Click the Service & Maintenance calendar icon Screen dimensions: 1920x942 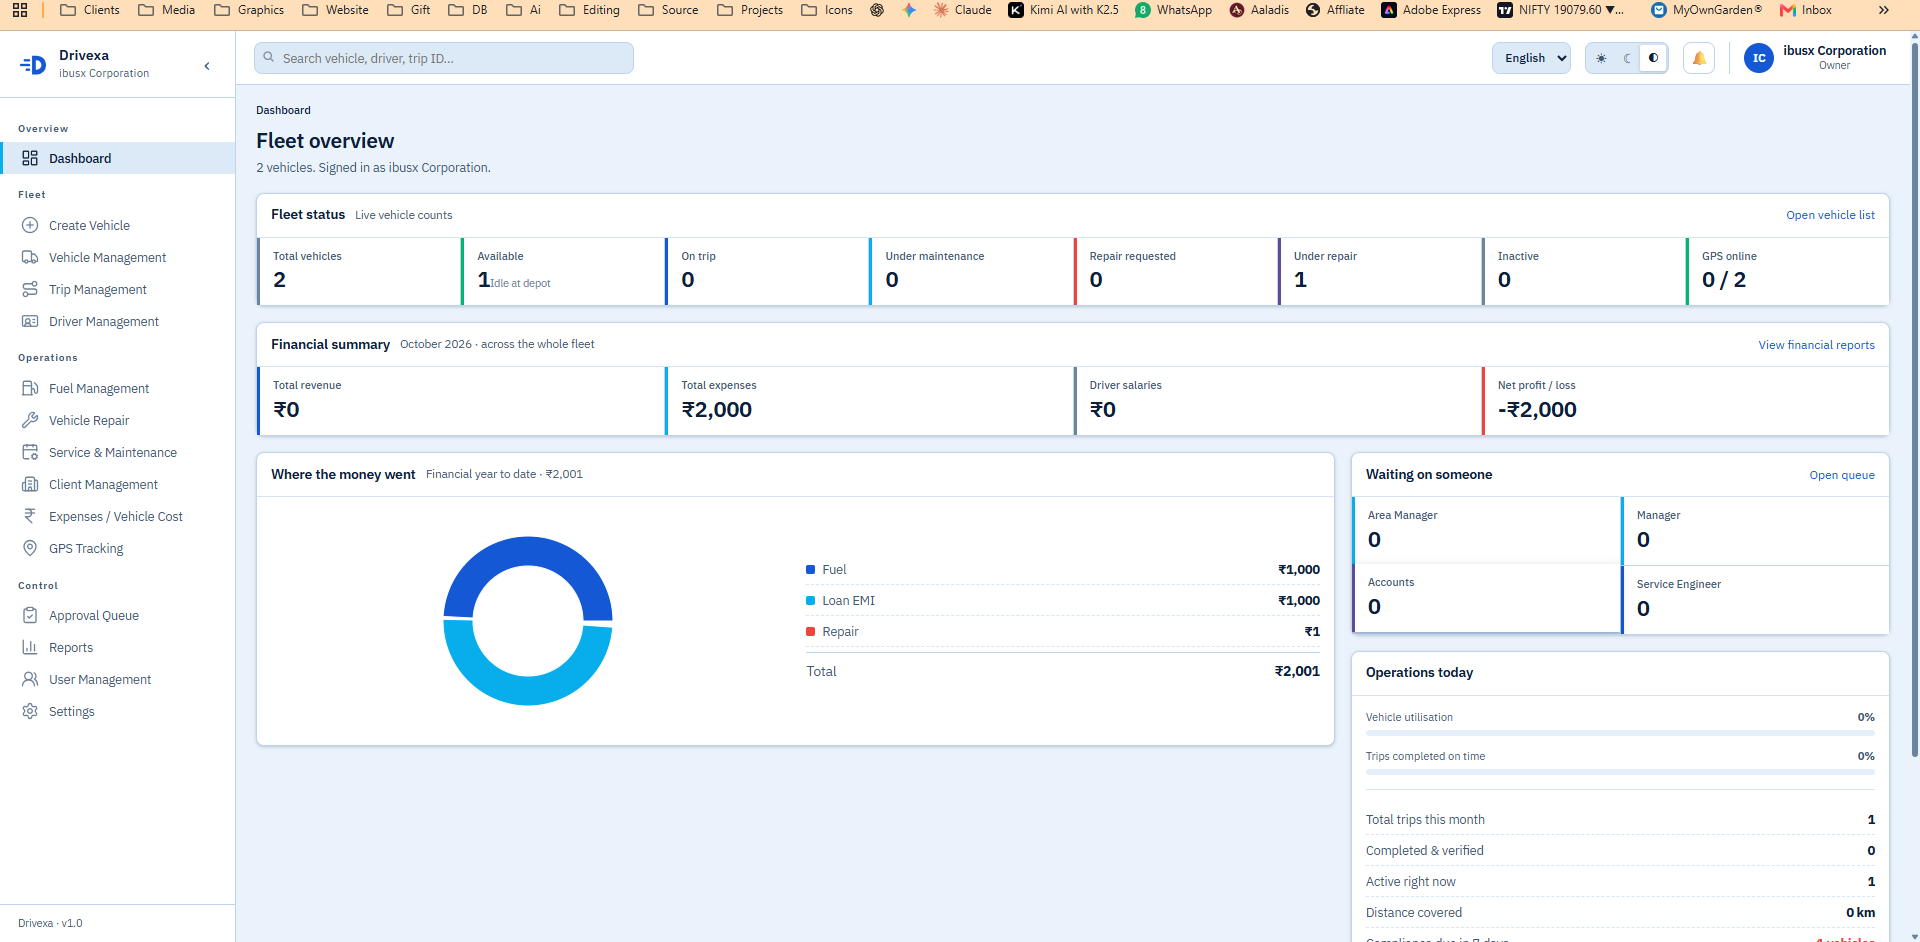pyautogui.click(x=30, y=452)
